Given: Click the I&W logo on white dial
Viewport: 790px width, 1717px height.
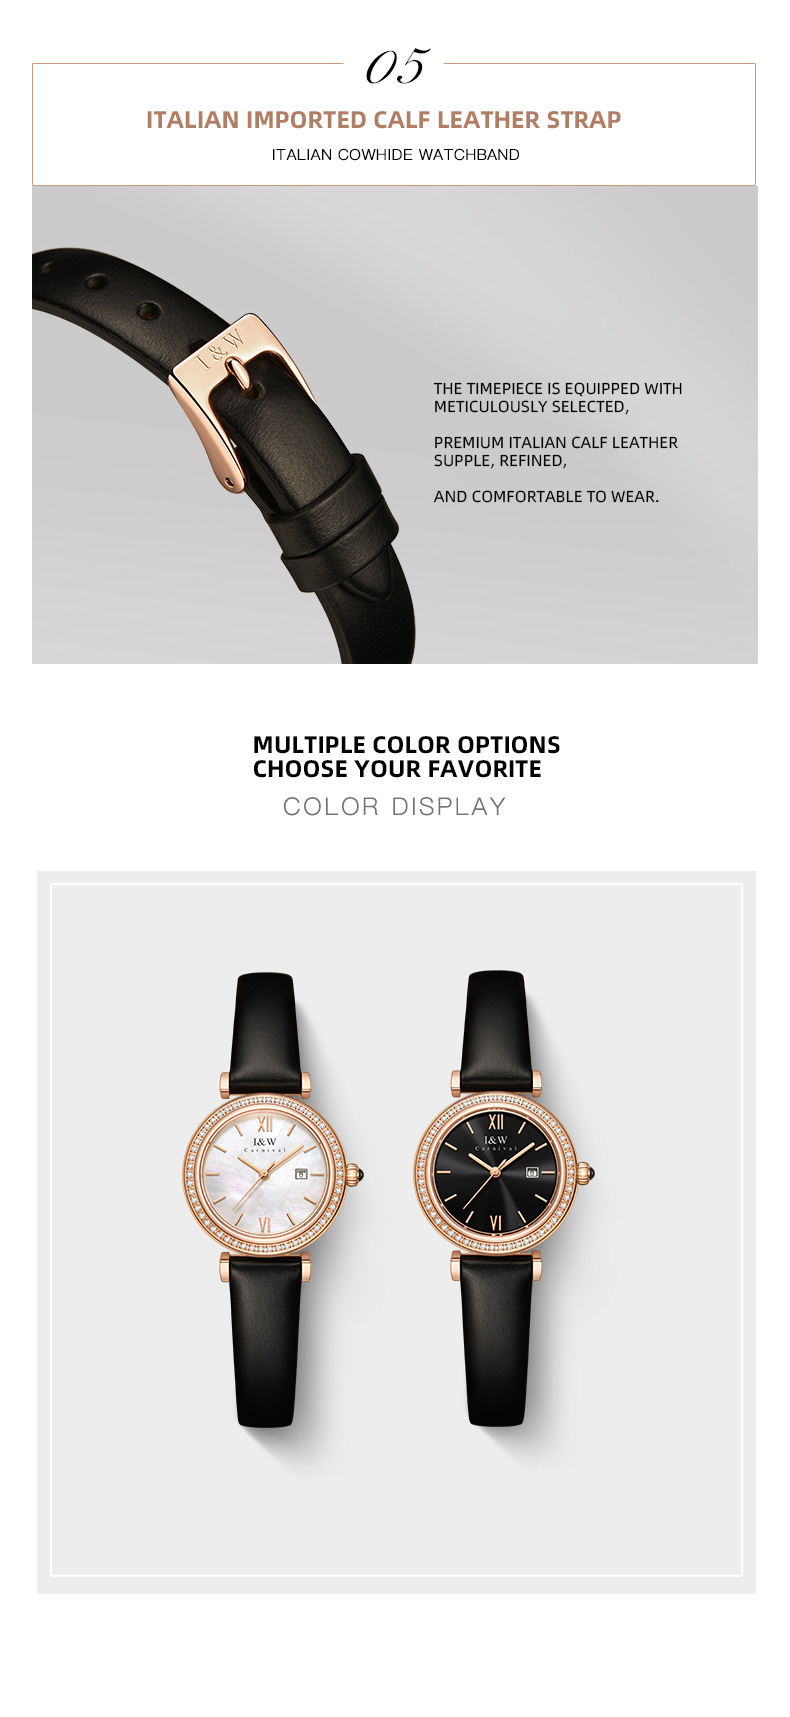Looking at the screenshot, I should [x=265, y=1143].
